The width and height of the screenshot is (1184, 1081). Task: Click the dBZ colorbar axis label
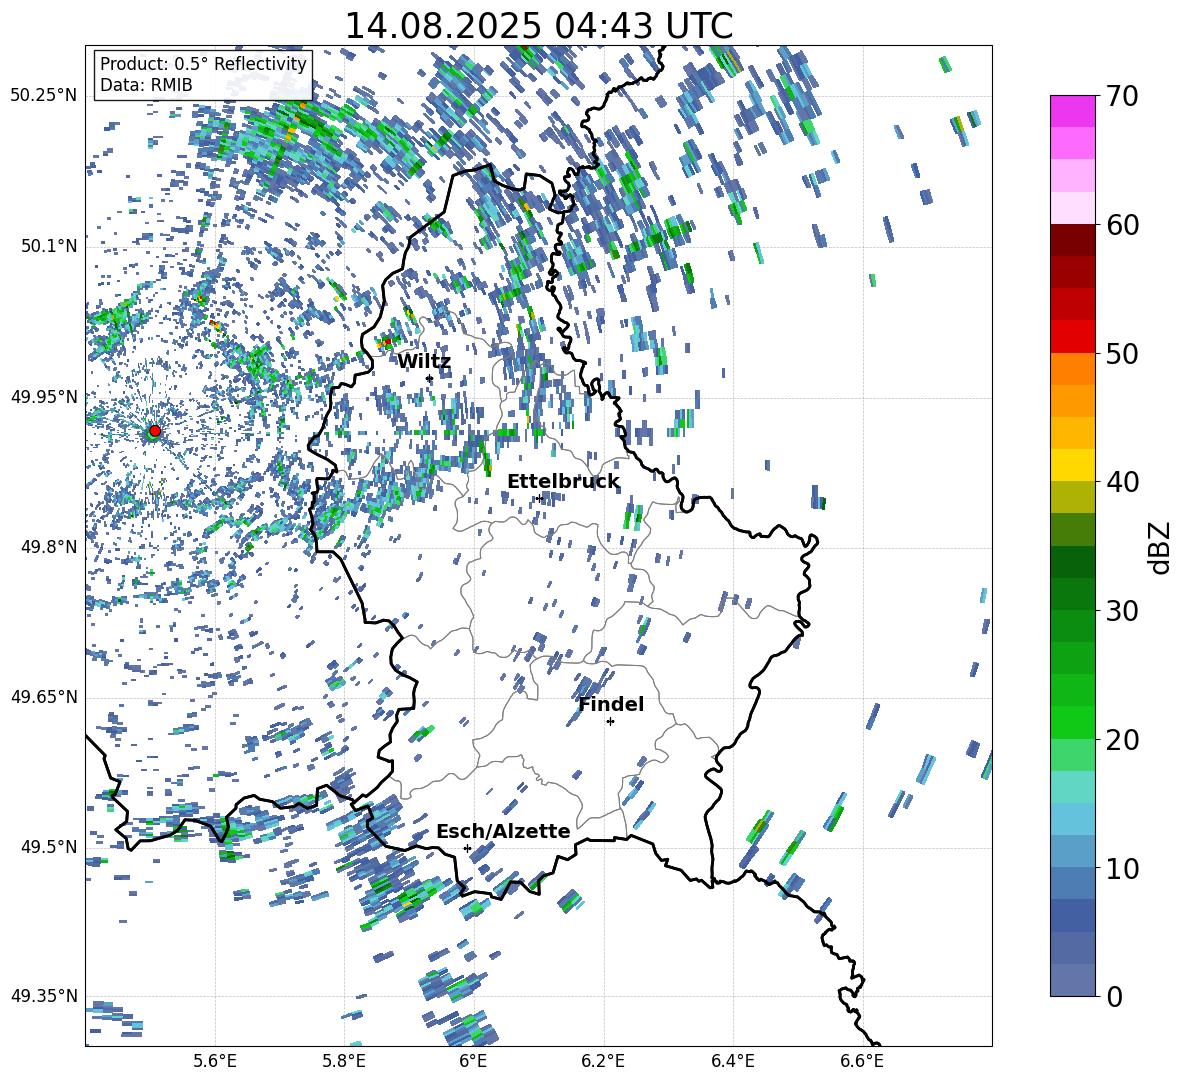[x=1161, y=547]
